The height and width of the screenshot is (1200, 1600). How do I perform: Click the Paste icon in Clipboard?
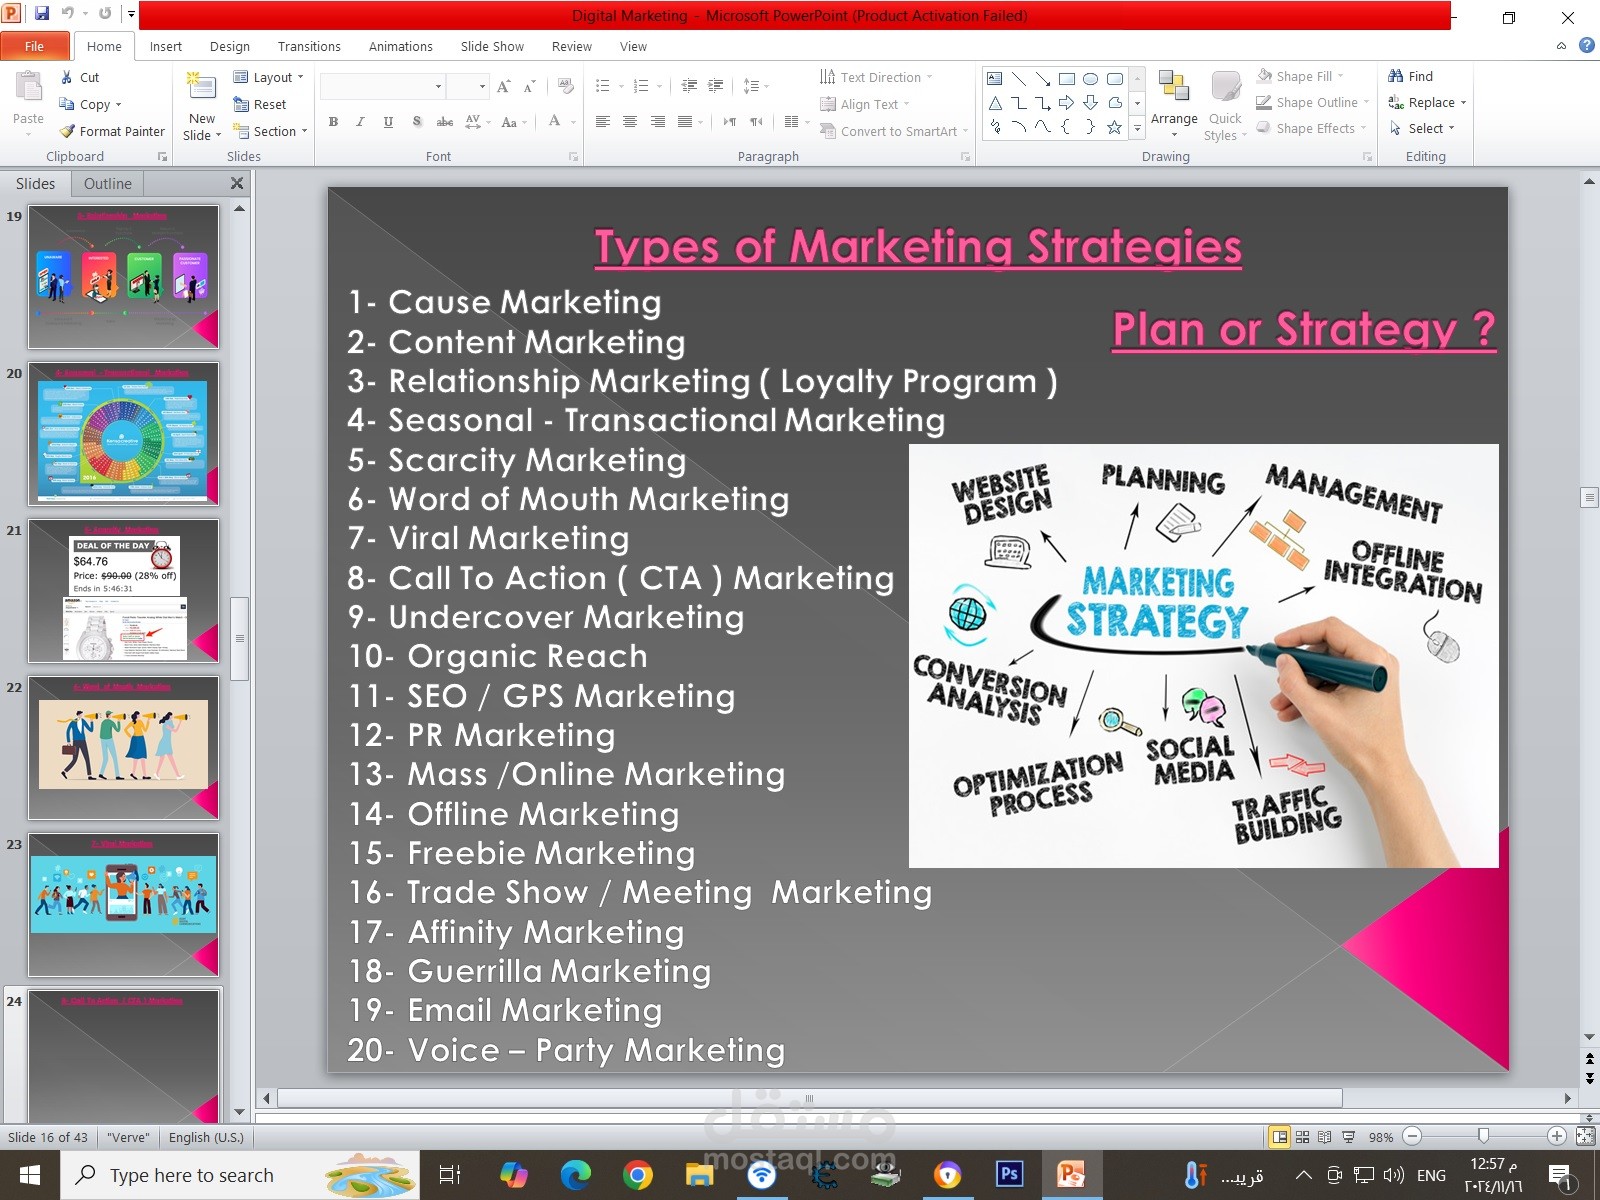(28, 88)
